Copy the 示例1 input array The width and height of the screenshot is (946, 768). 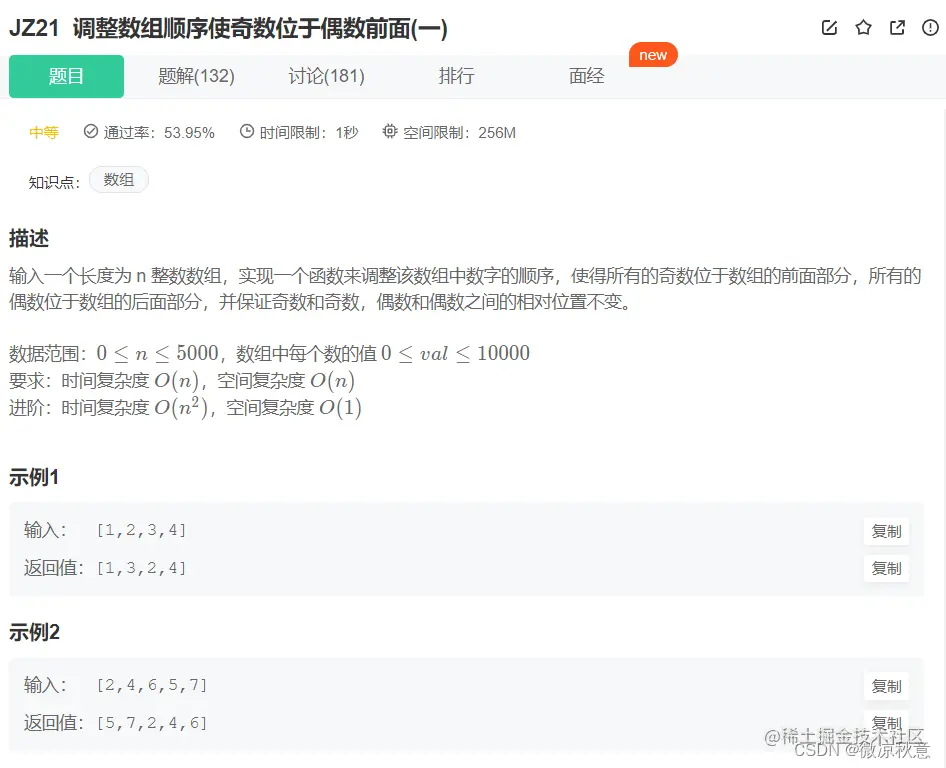886,531
